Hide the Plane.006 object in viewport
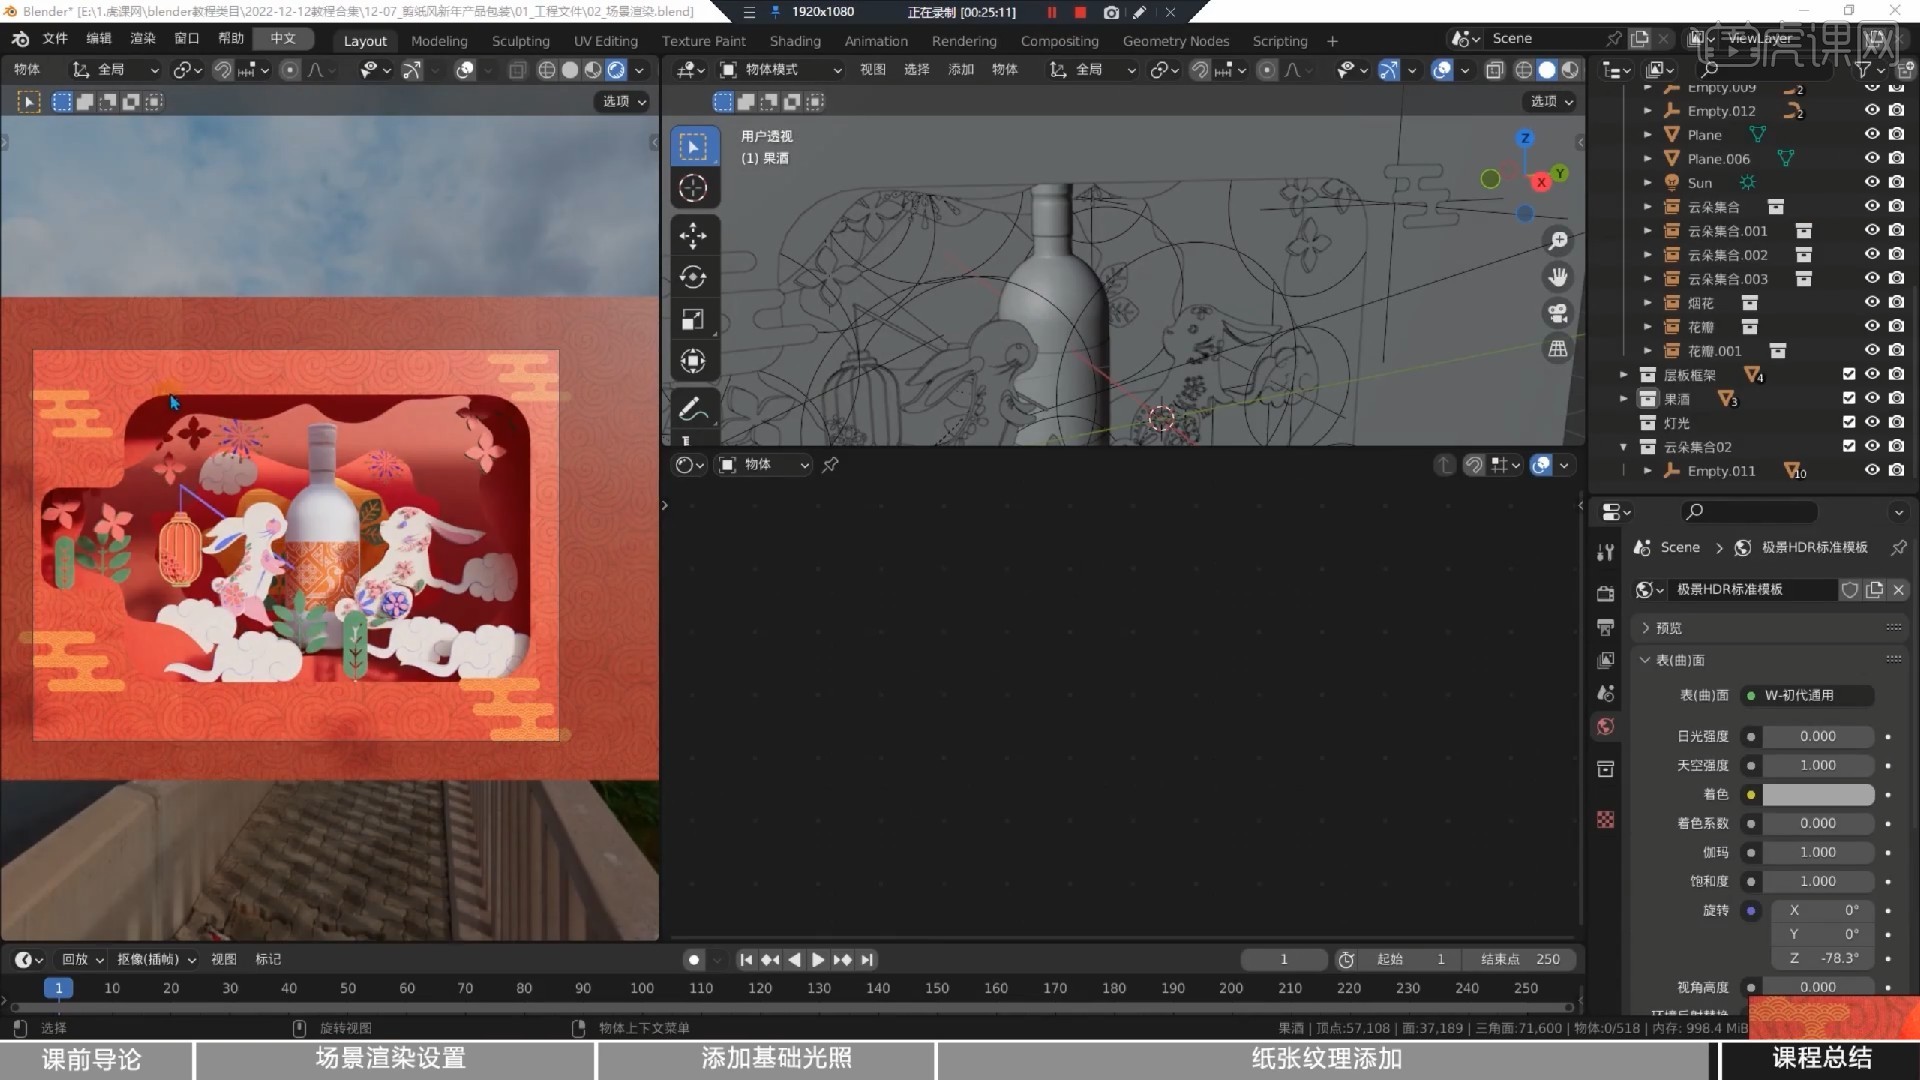This screenshot has height=1080, width=1920. [x=1872, y=158]
